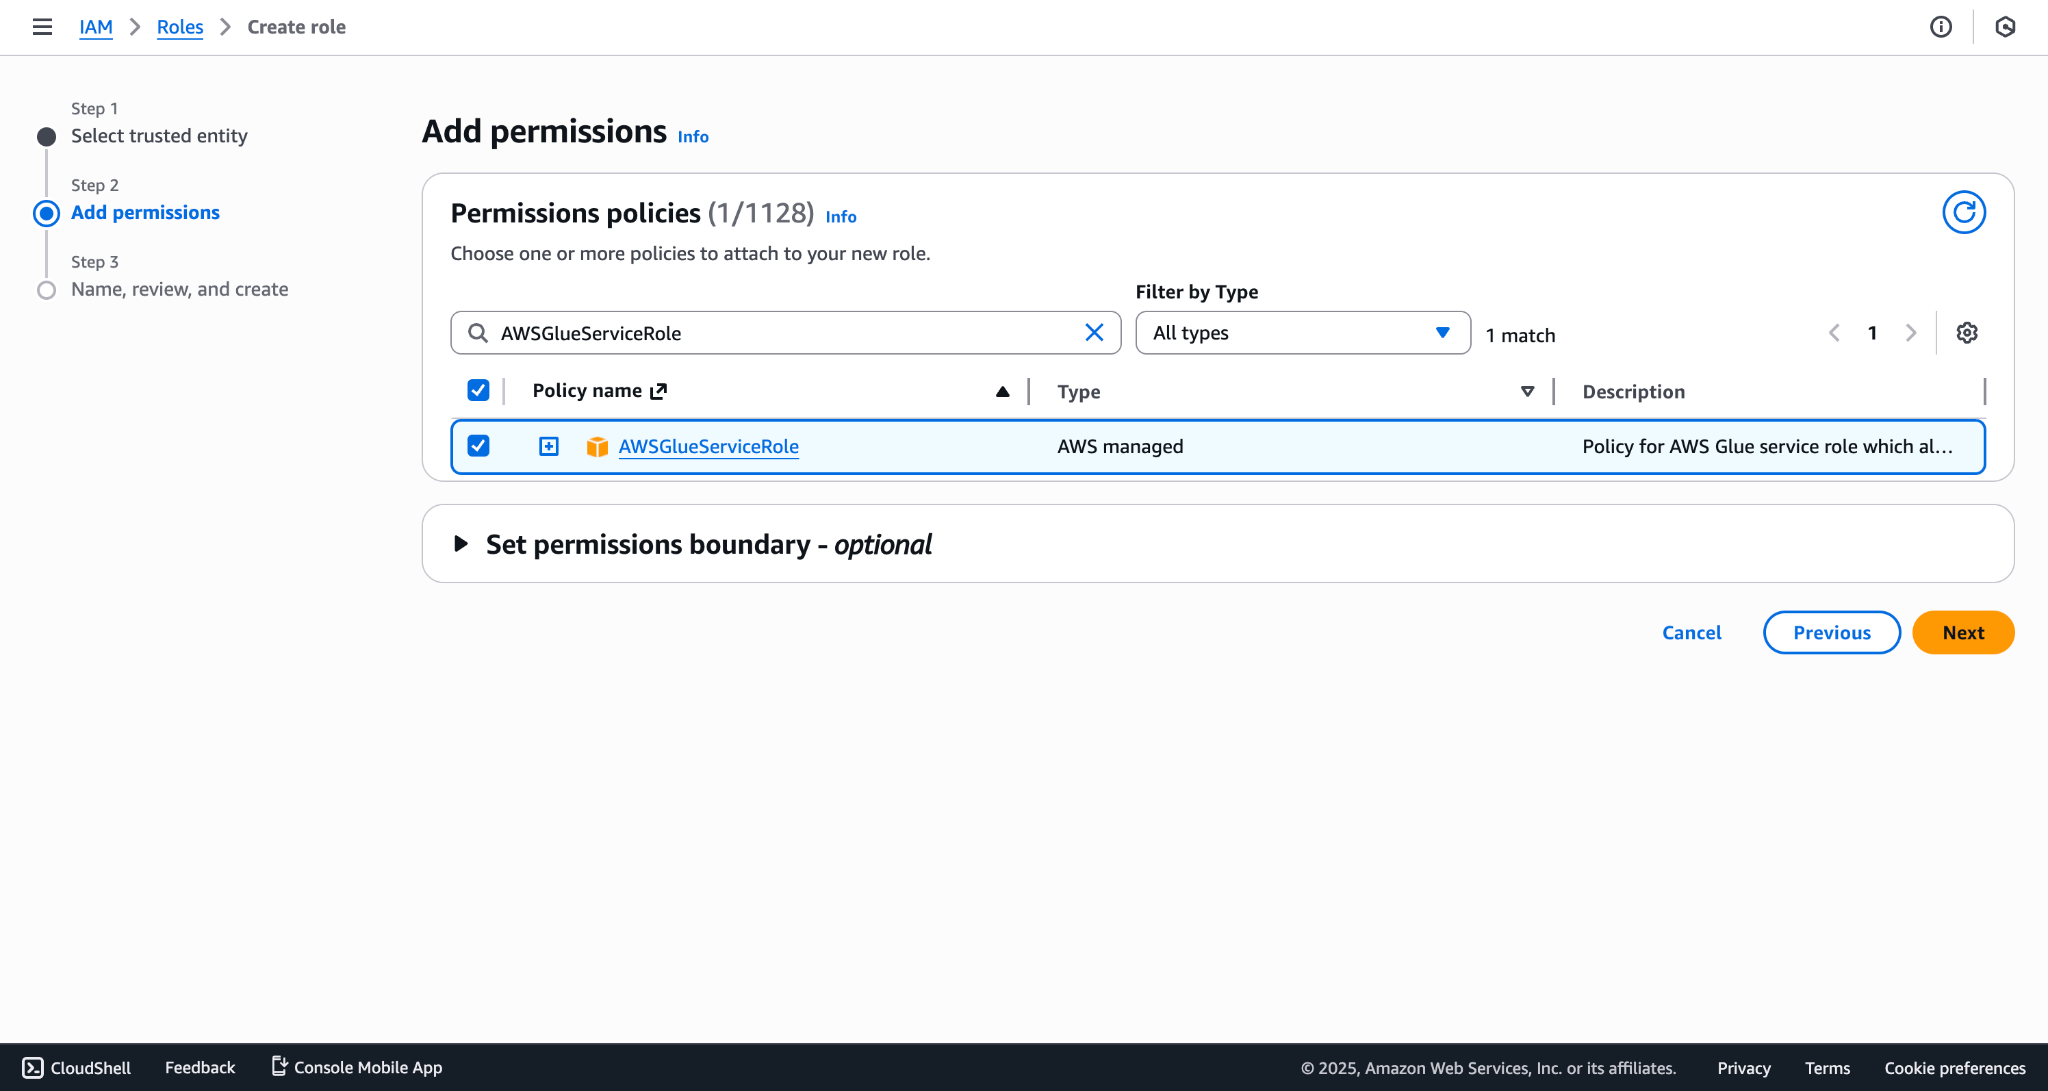The image size is (2048, 1091).
Task: Click page number 1 in pagination
Action: click(x=1872, y=333)
